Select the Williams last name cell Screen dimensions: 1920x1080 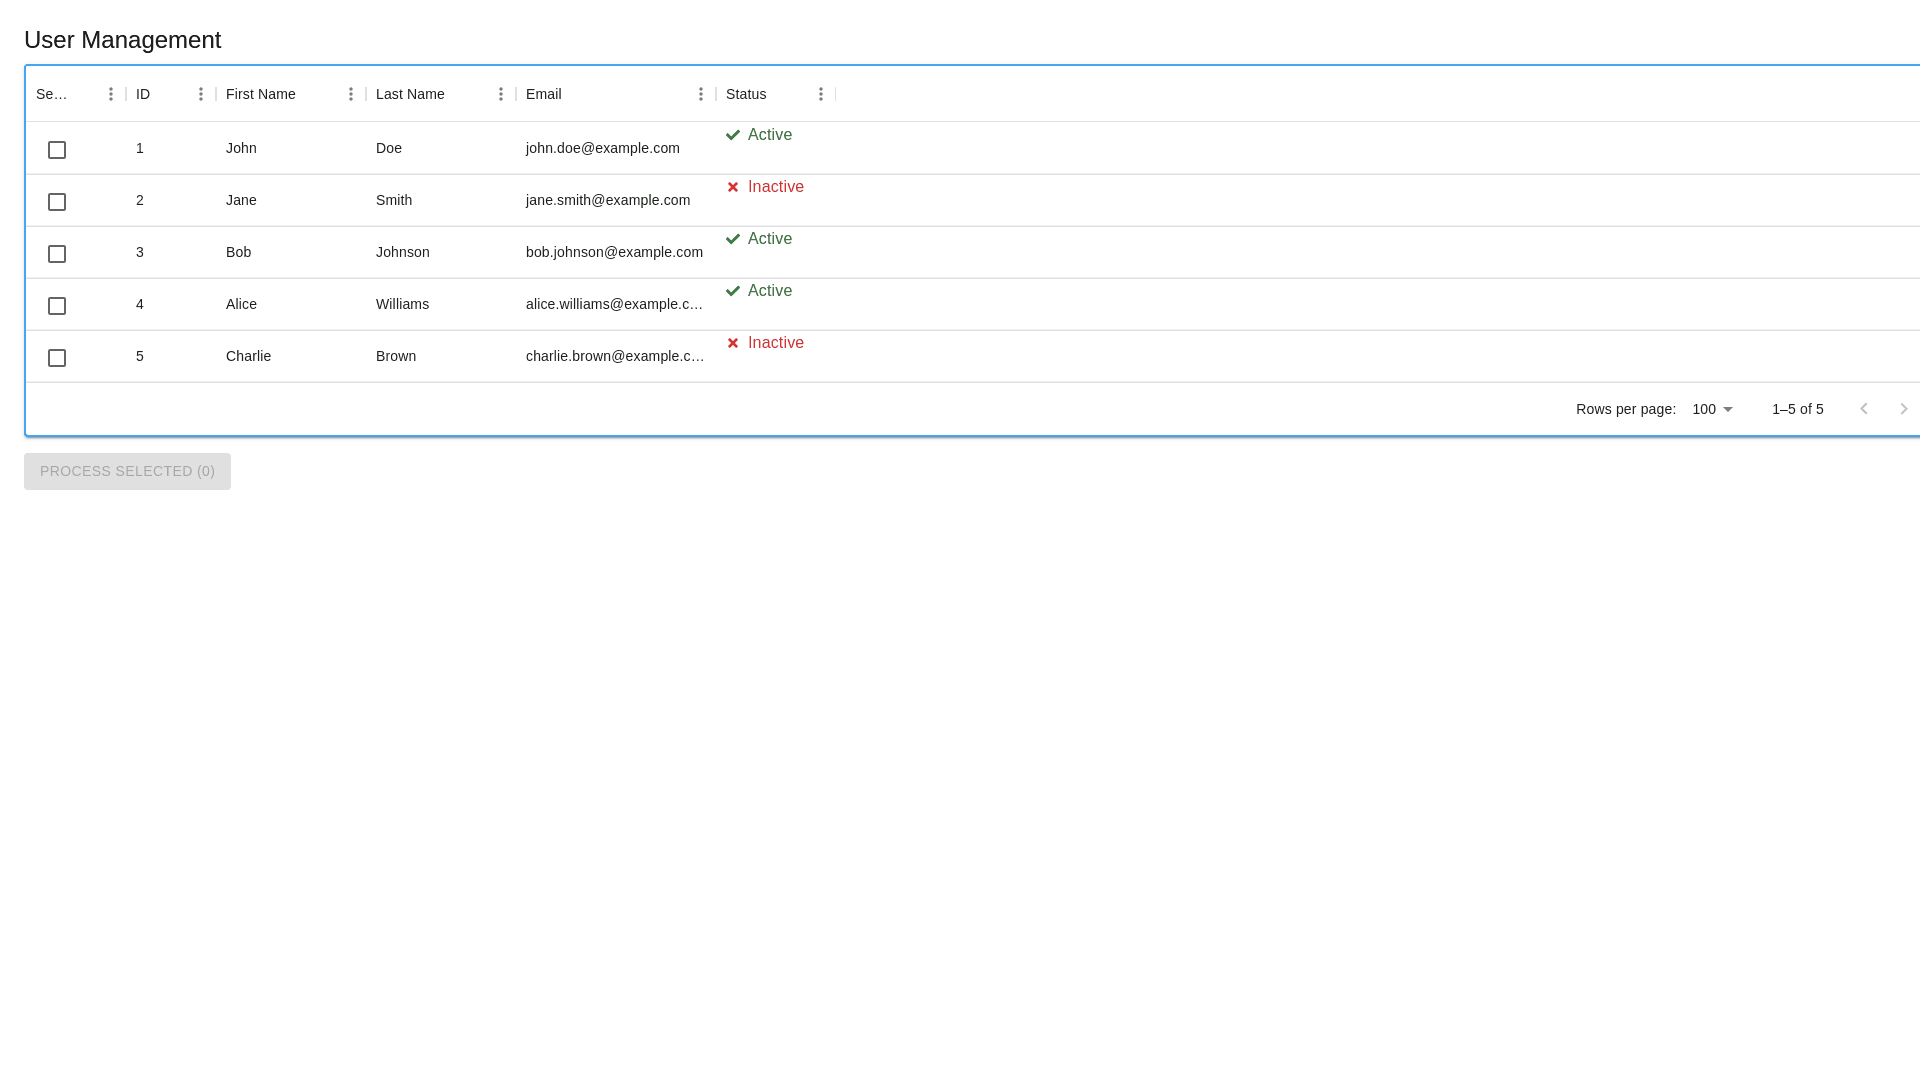click(x=402, y=304)
